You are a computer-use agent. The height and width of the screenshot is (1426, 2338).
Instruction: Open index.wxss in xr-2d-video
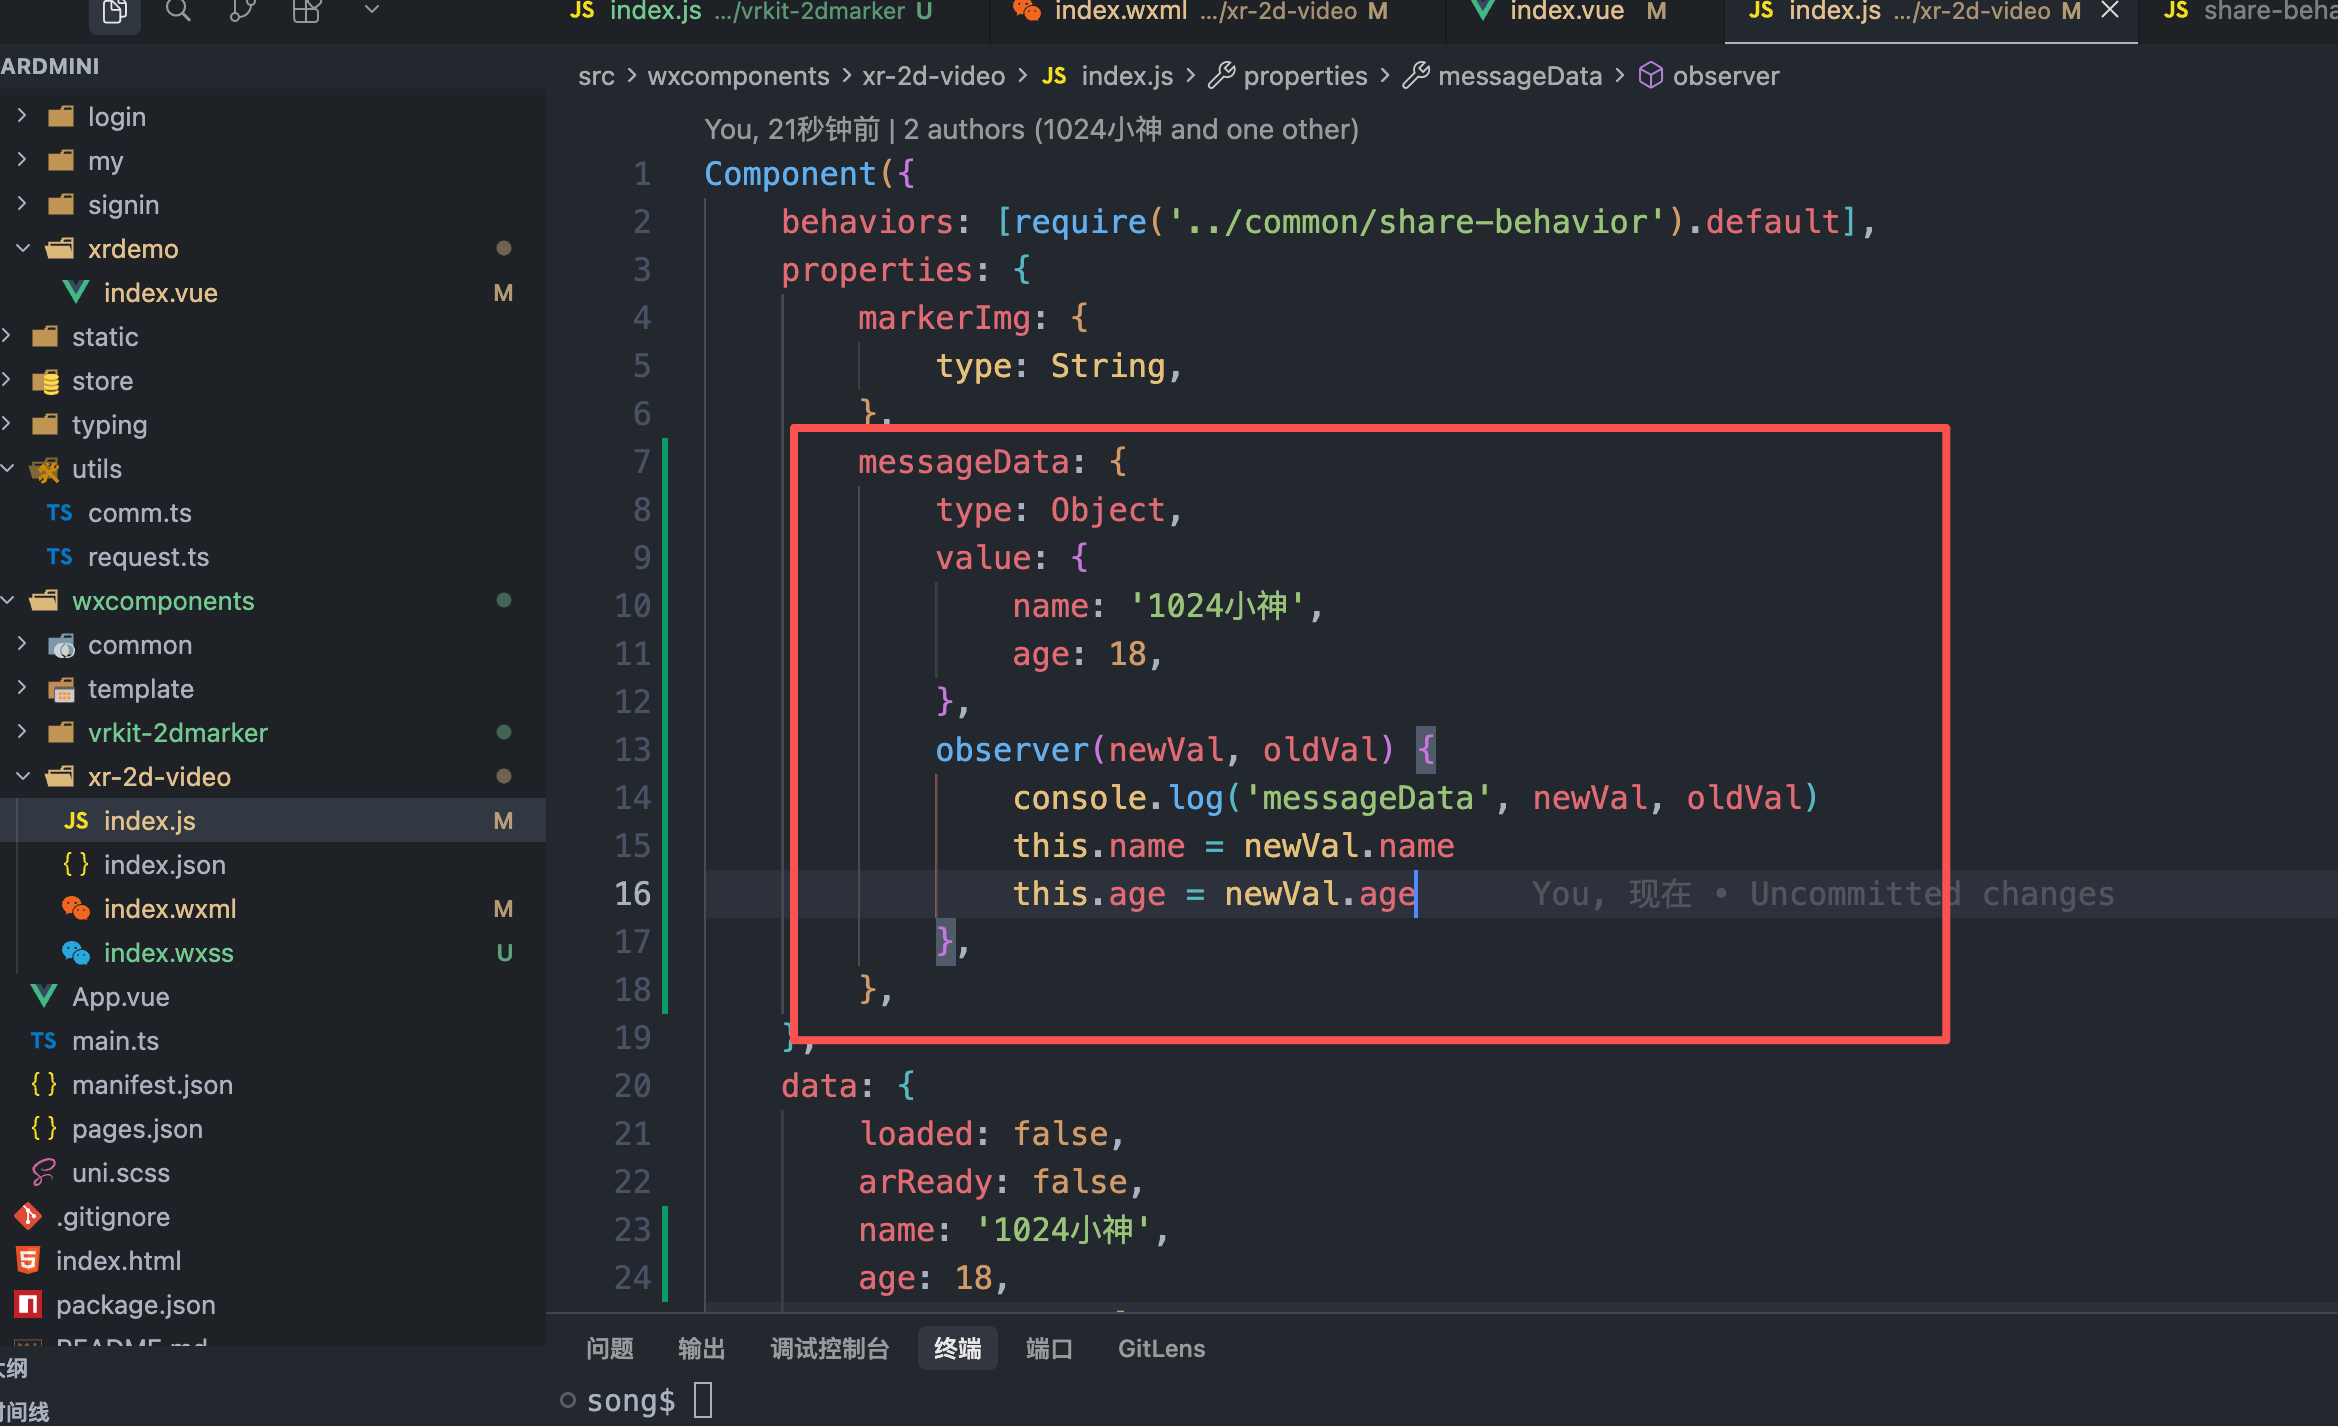click(x=168, y=953)
